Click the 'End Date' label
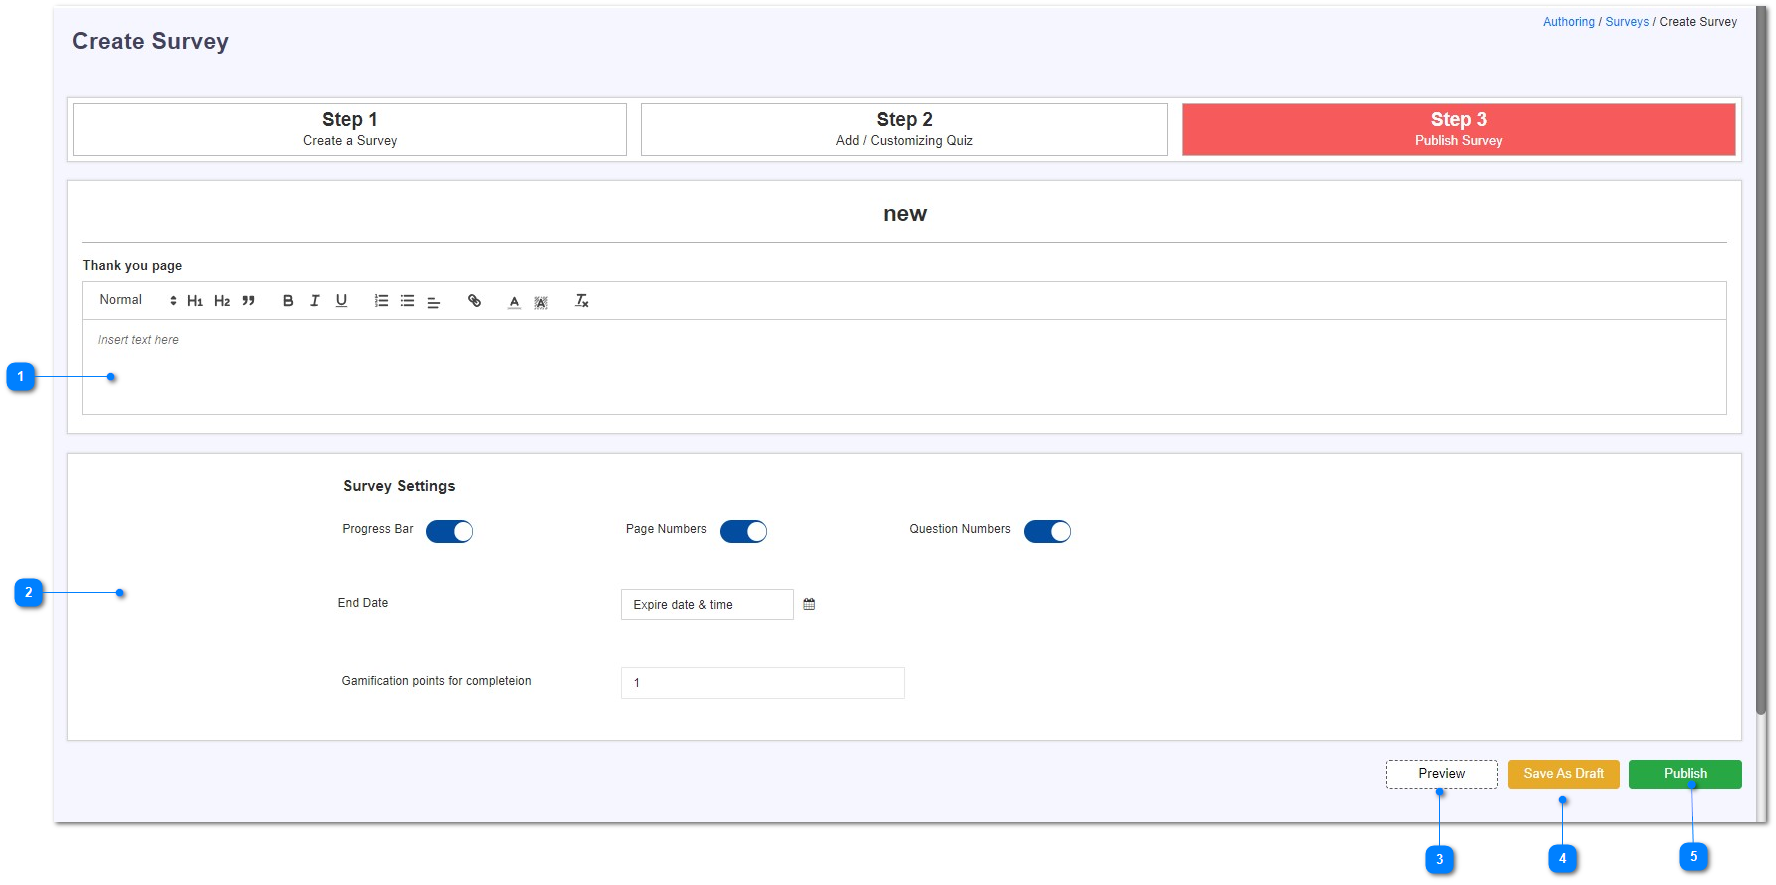1776x885 pixels. pyautogui.click(x=362, y=603)
